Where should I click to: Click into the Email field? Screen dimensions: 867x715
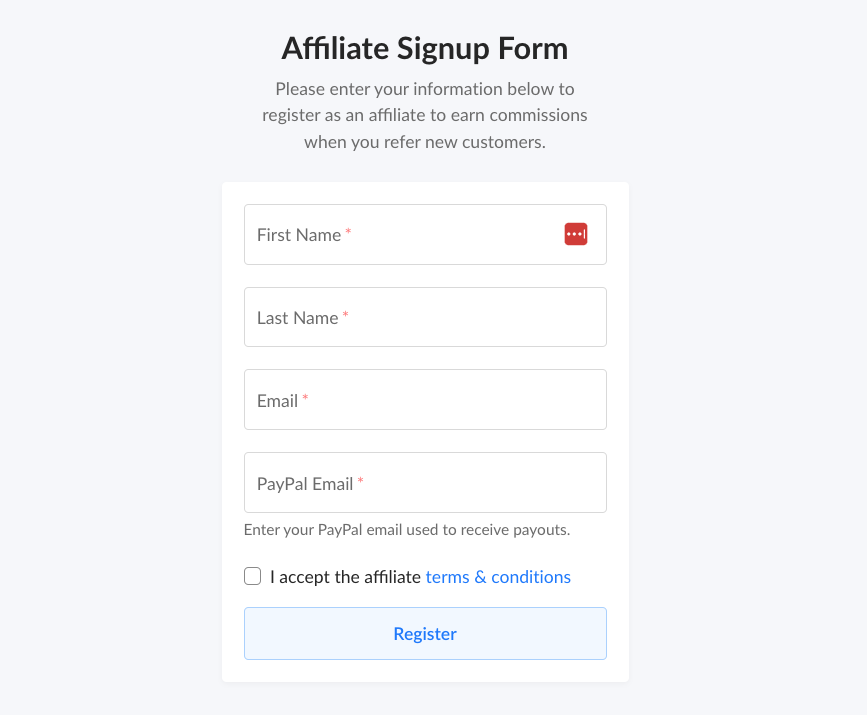[x=425, y=400]
